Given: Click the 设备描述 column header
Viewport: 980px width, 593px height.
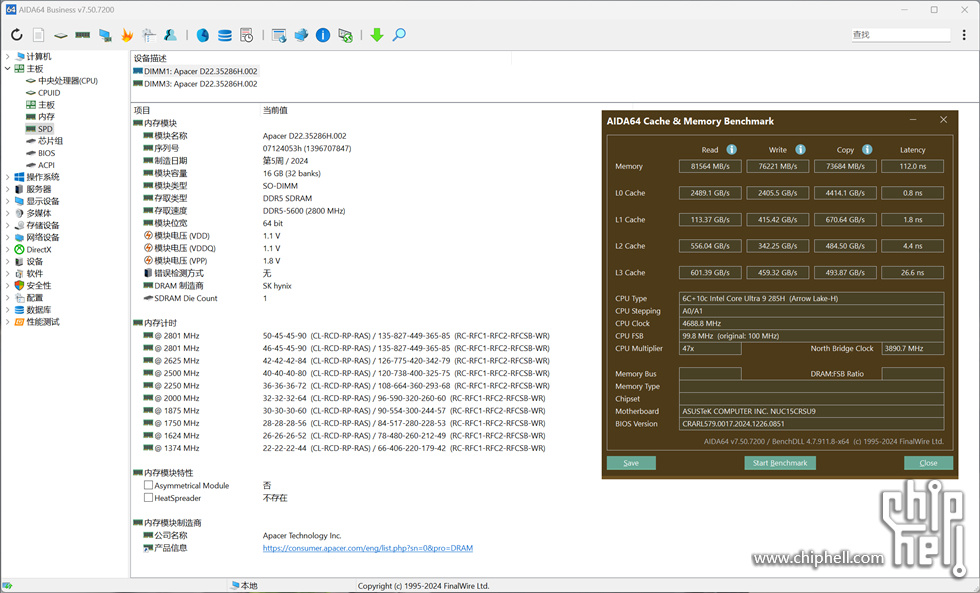Looking at the screenshot, I should pos(150,58).
